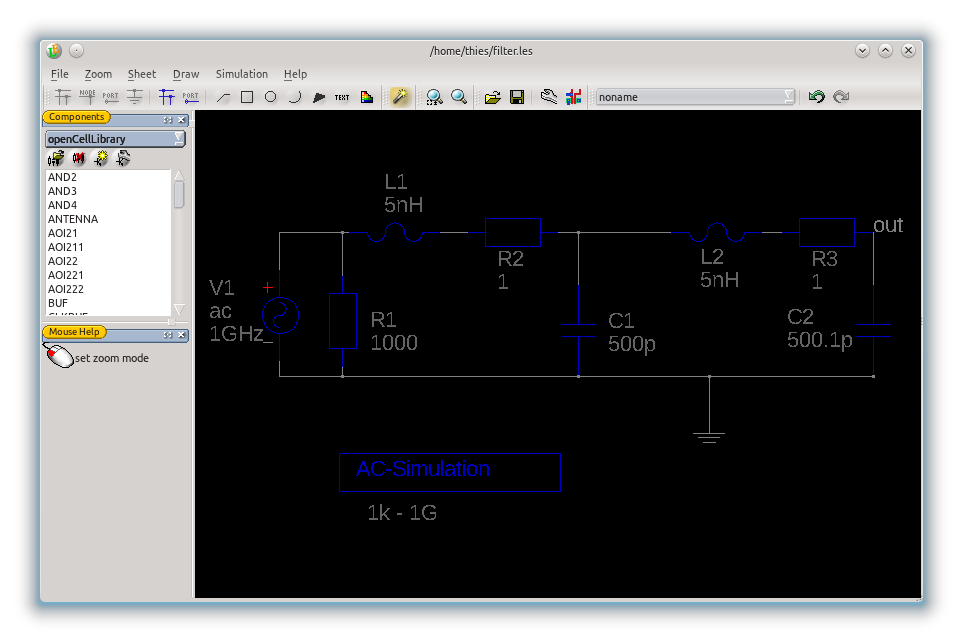Click open library folder icon in Components
Screen dimensions: 963x642
click(x=56, y=159)
